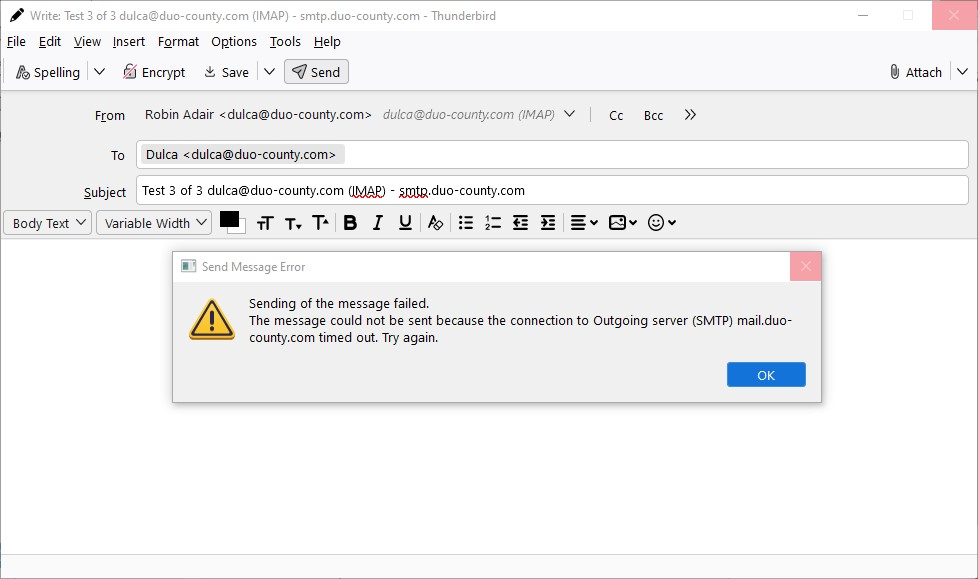Open the insert image dropdown
The height and width of the screenshot is (579, 978).
click(622, 223)
